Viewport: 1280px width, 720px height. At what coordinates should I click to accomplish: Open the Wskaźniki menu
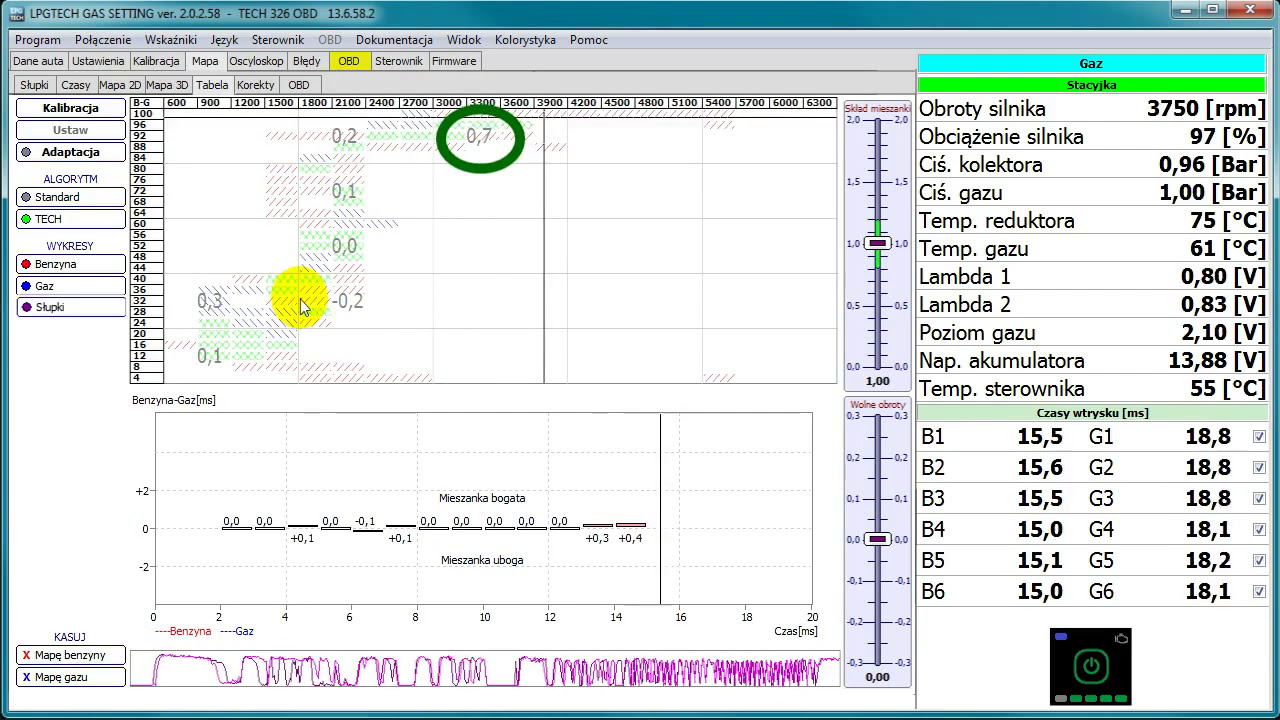(170, 40)
